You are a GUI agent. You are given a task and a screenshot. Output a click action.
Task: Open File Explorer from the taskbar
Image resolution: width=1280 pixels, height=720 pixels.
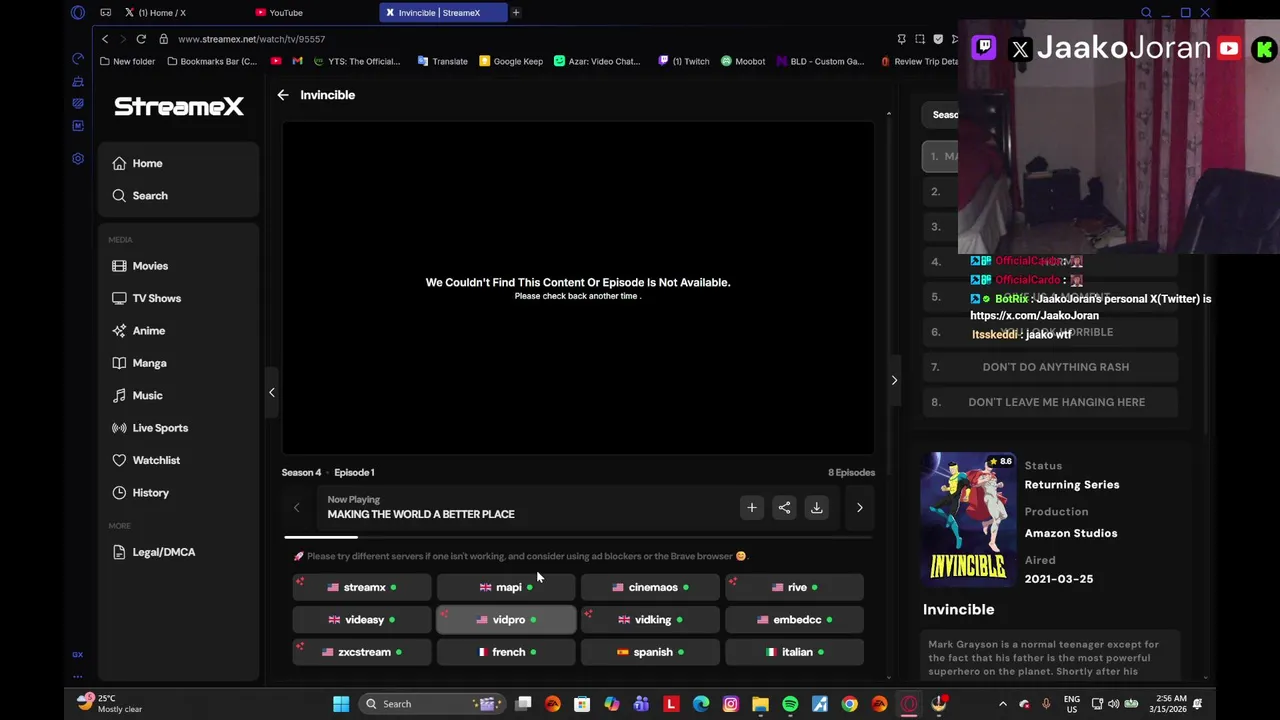point(760,704)
